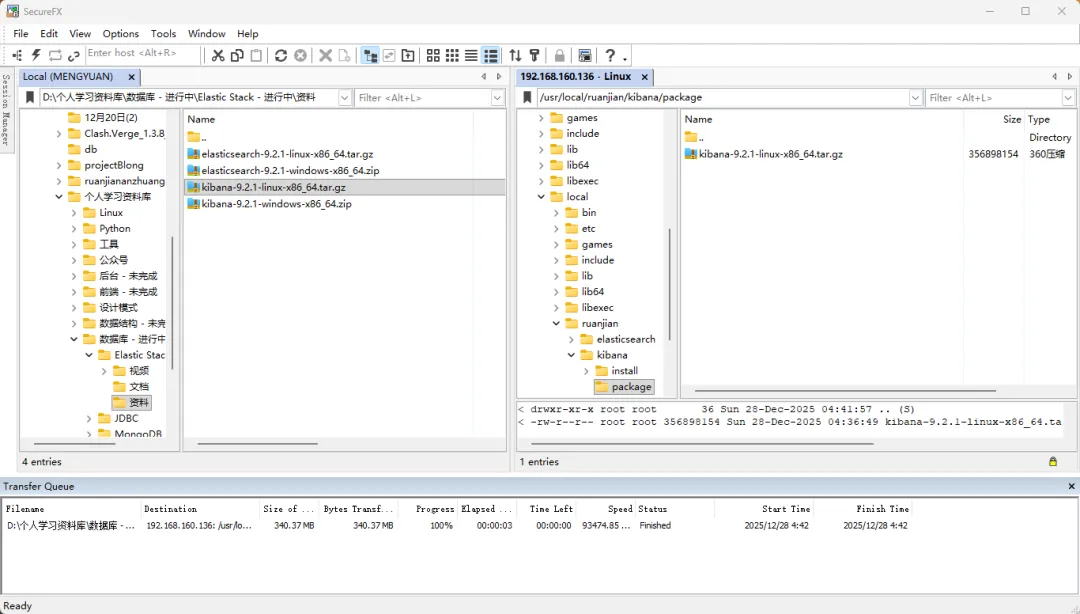1080x614 pixels.
Task: Click the Properties page icon after Delete
Action: (x=344, y=55)
